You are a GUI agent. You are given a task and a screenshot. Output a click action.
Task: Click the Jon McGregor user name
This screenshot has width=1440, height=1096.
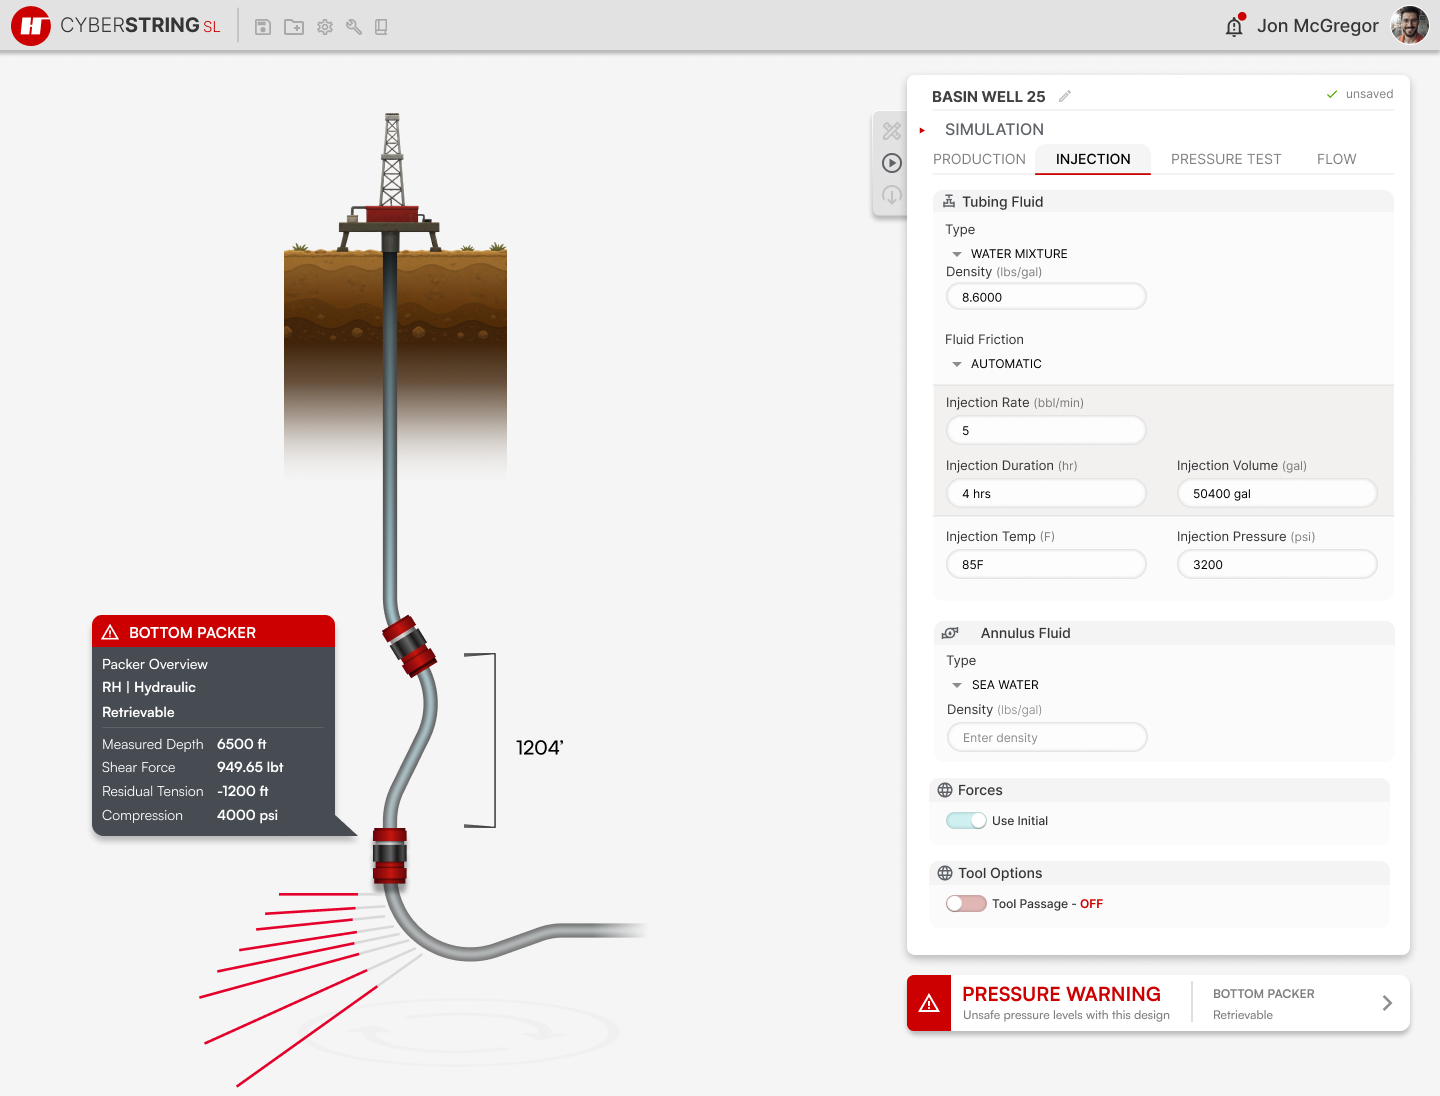(x=1318, y=26)
